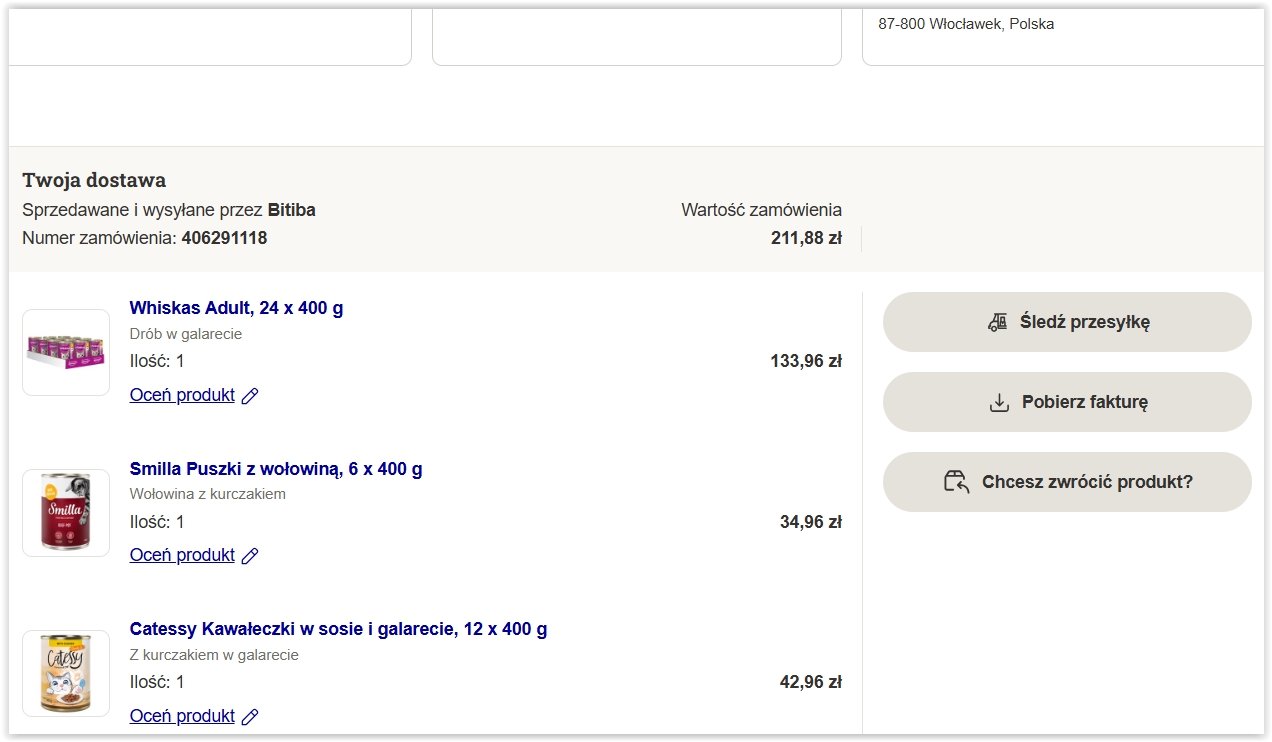Click the address line 87-800 Włocławek, Polska
This screenshot has width=1272, height=742.
pos(966,24)
